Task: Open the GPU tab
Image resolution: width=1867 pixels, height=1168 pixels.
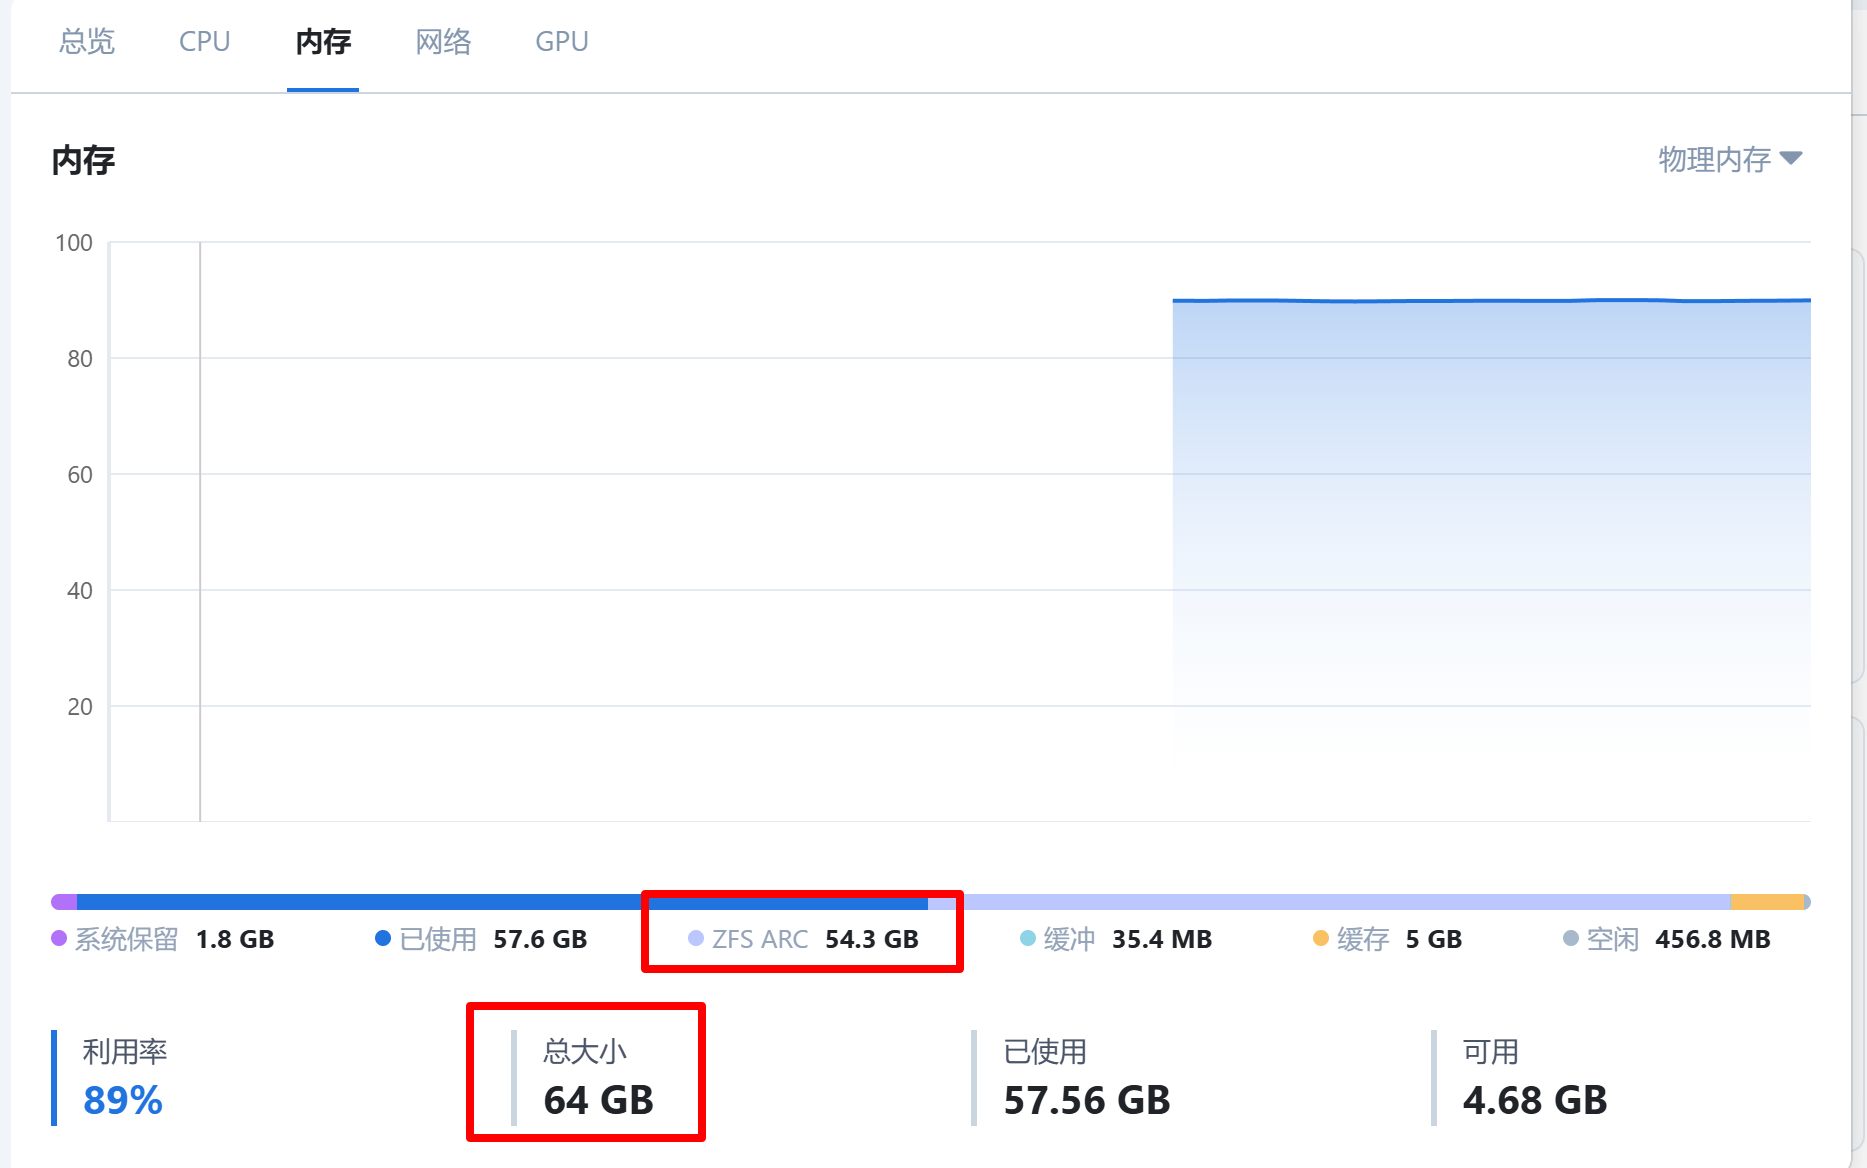Action: pyautogui.click(x=562, y=42)
